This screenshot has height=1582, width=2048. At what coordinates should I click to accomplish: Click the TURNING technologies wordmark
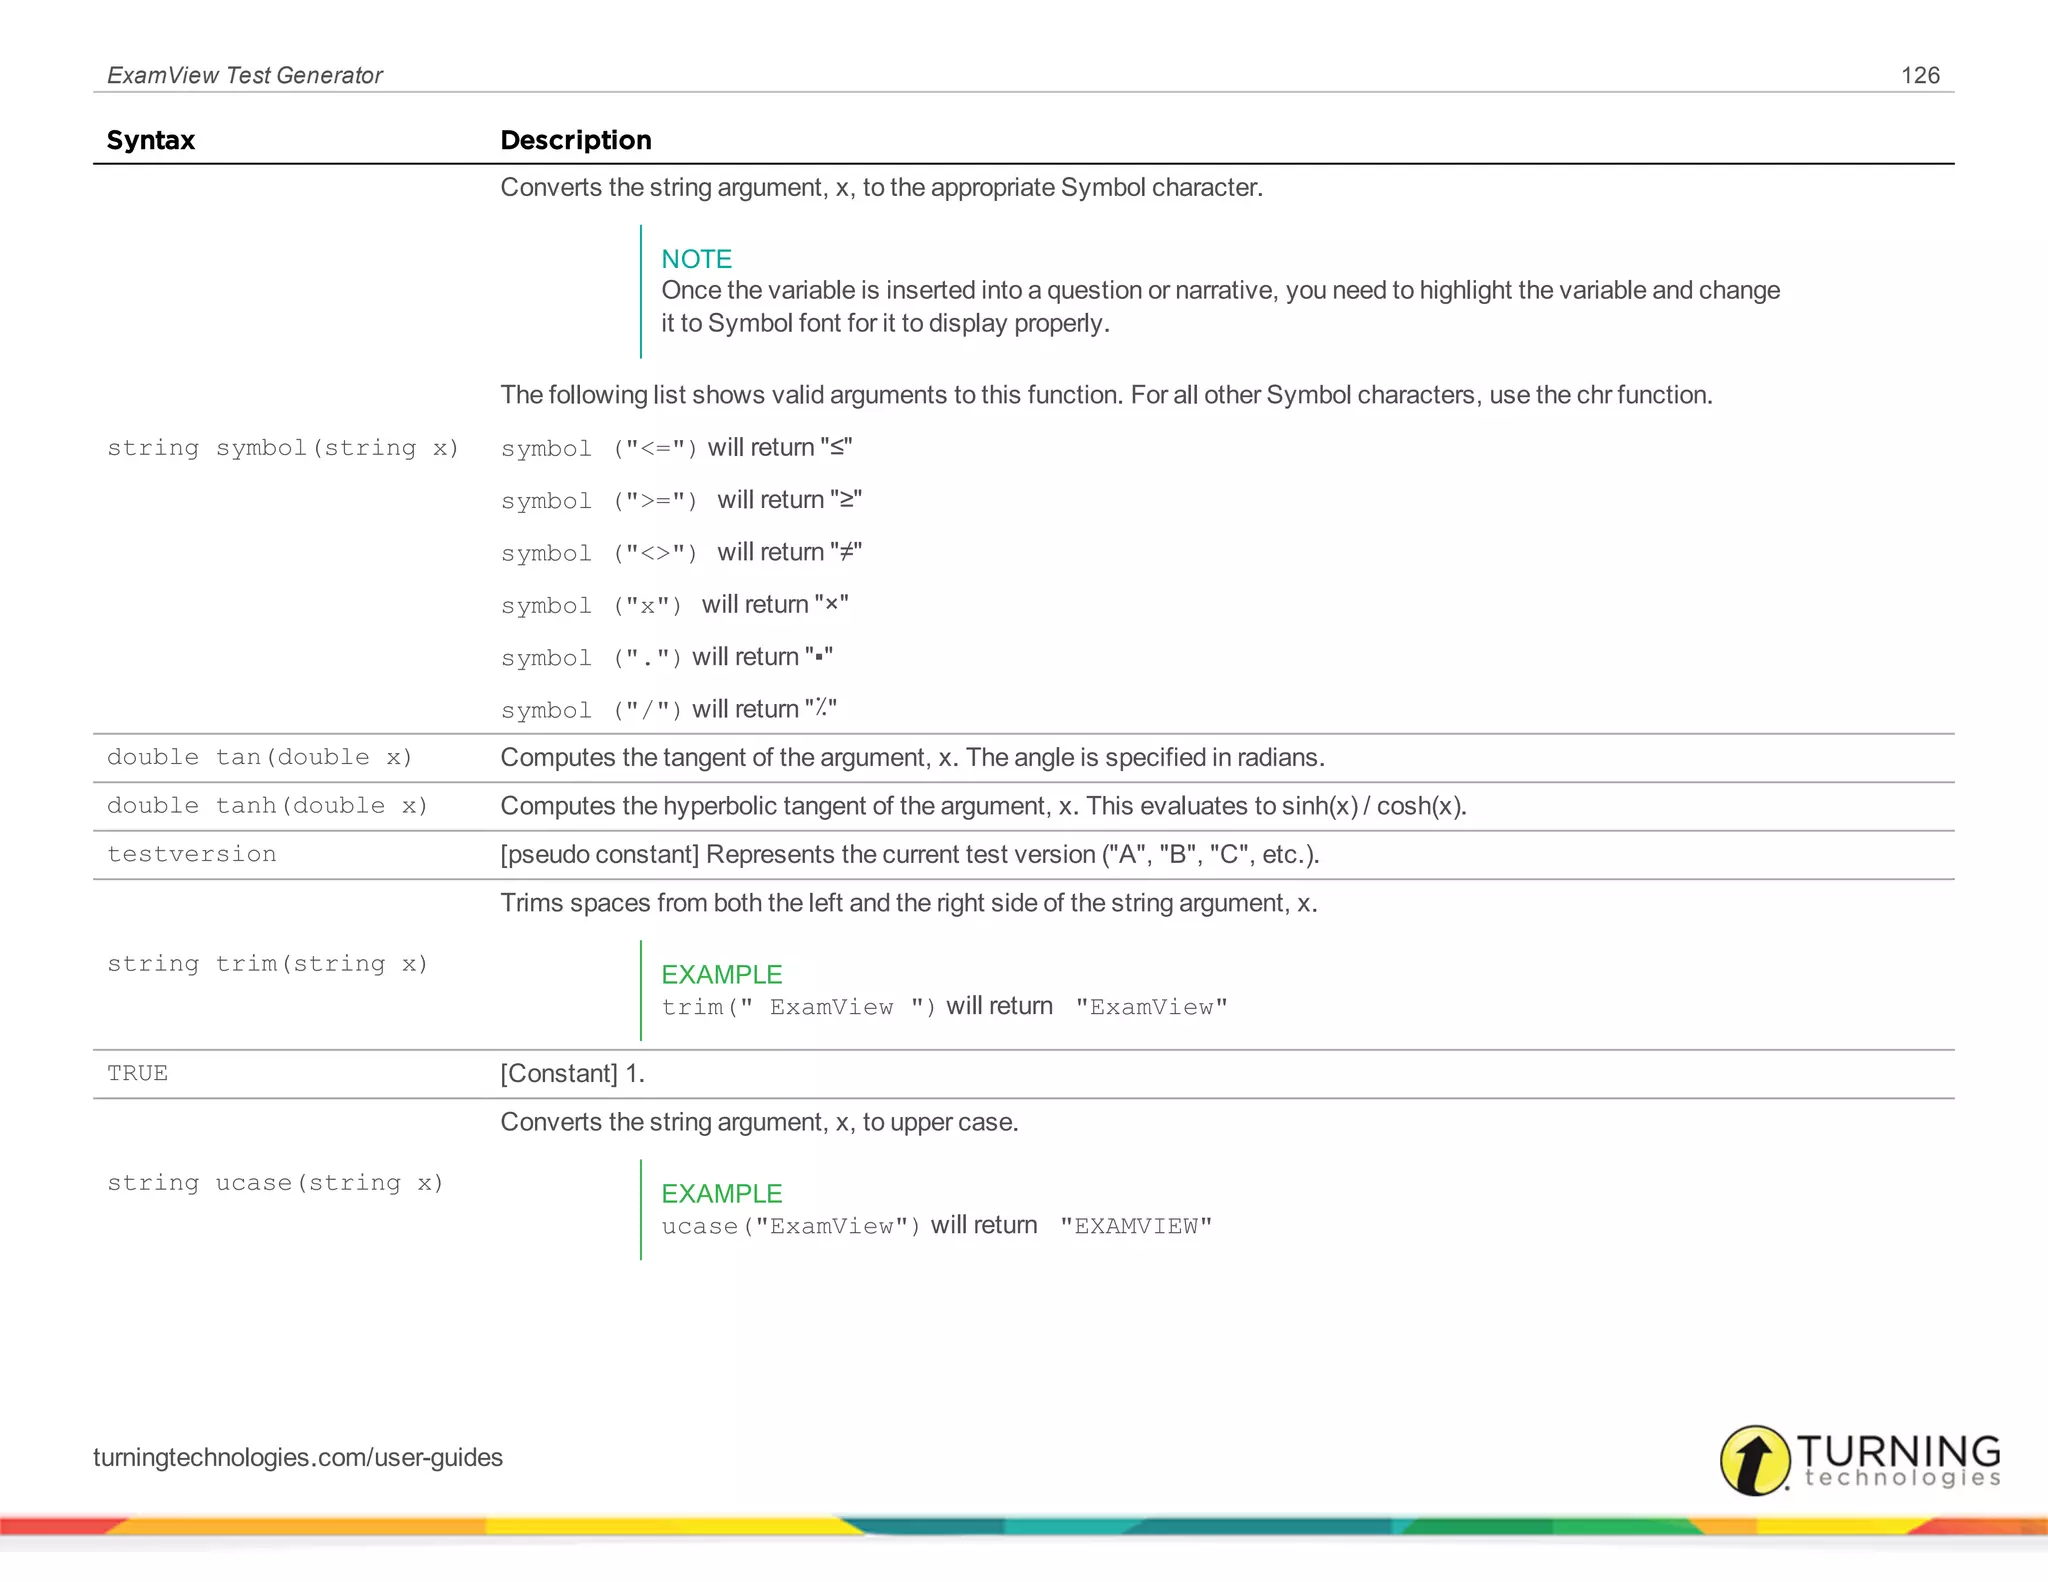[1900, 1460]
